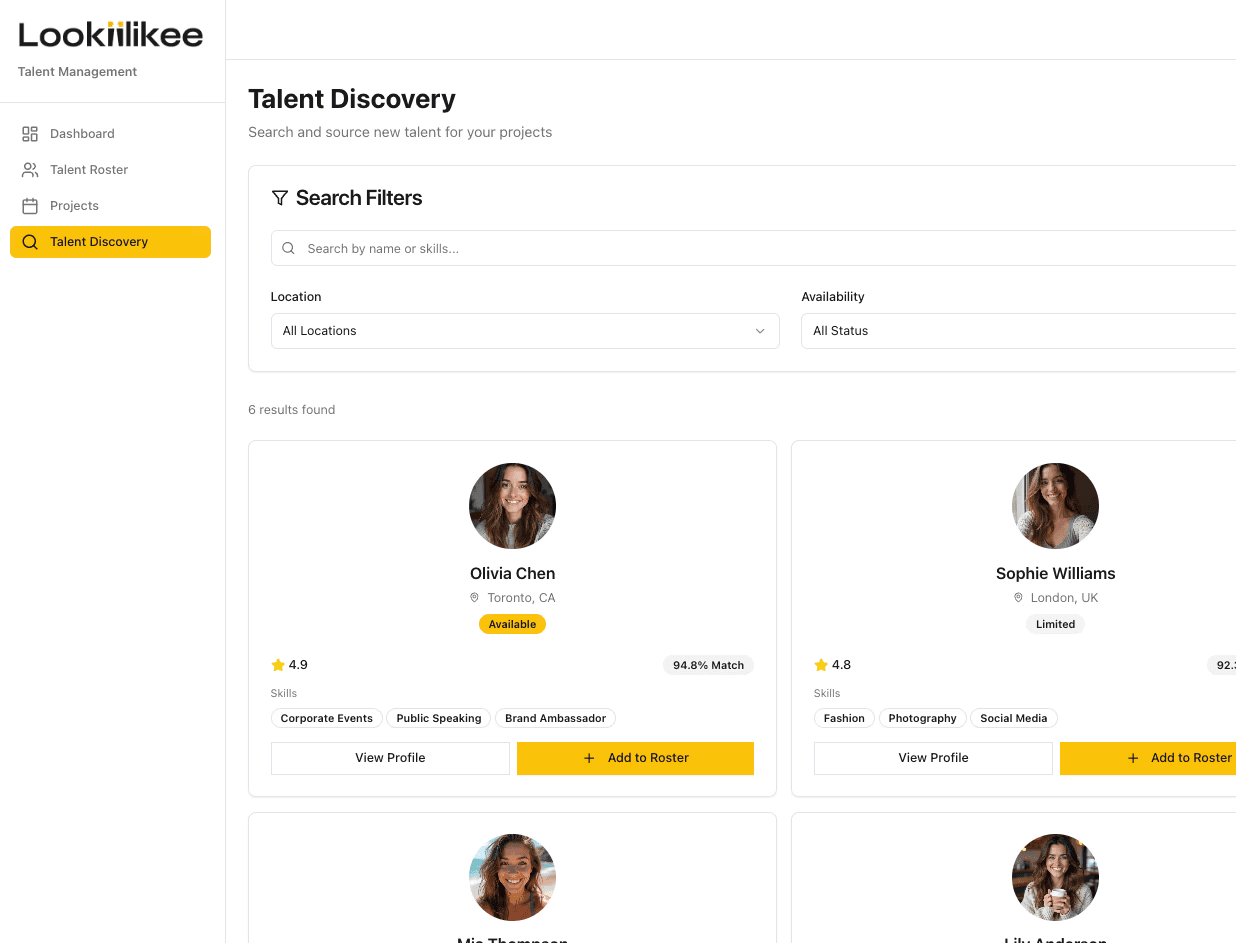Click the chevron of Location dropdown

(x=760, y=331)
